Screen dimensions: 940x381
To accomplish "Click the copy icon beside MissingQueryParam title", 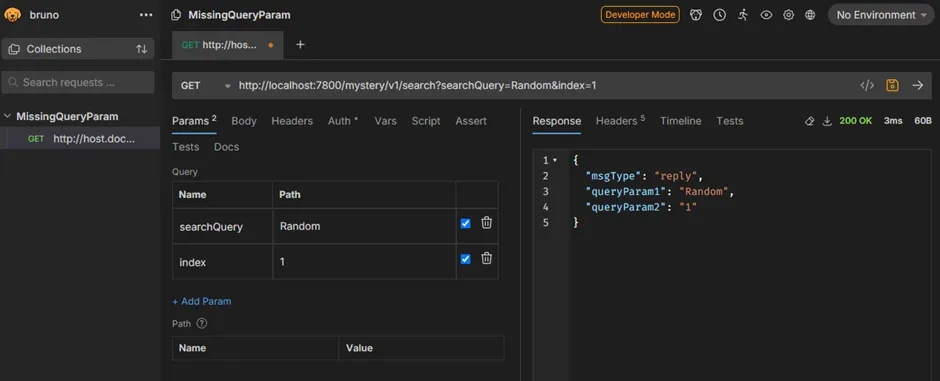I will 176,15.
